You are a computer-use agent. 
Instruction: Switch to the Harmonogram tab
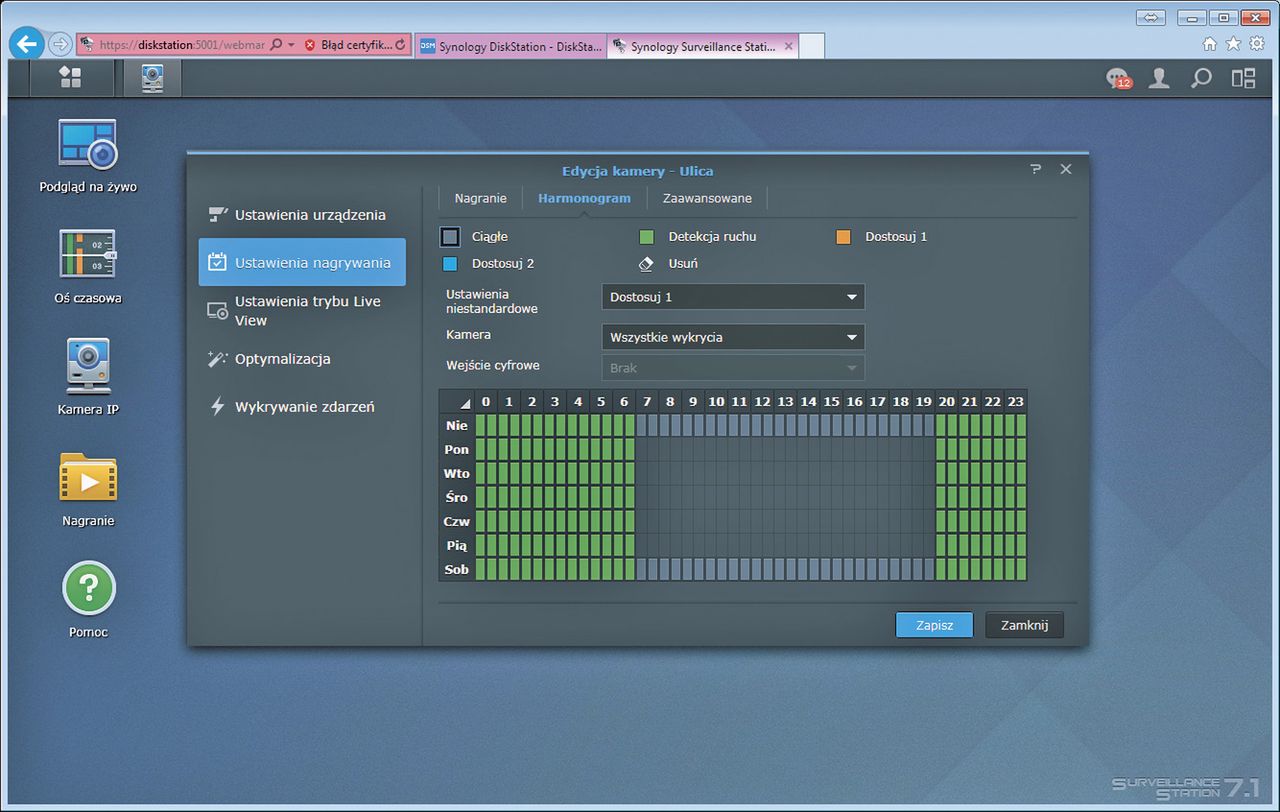click(x=584, y=198)
